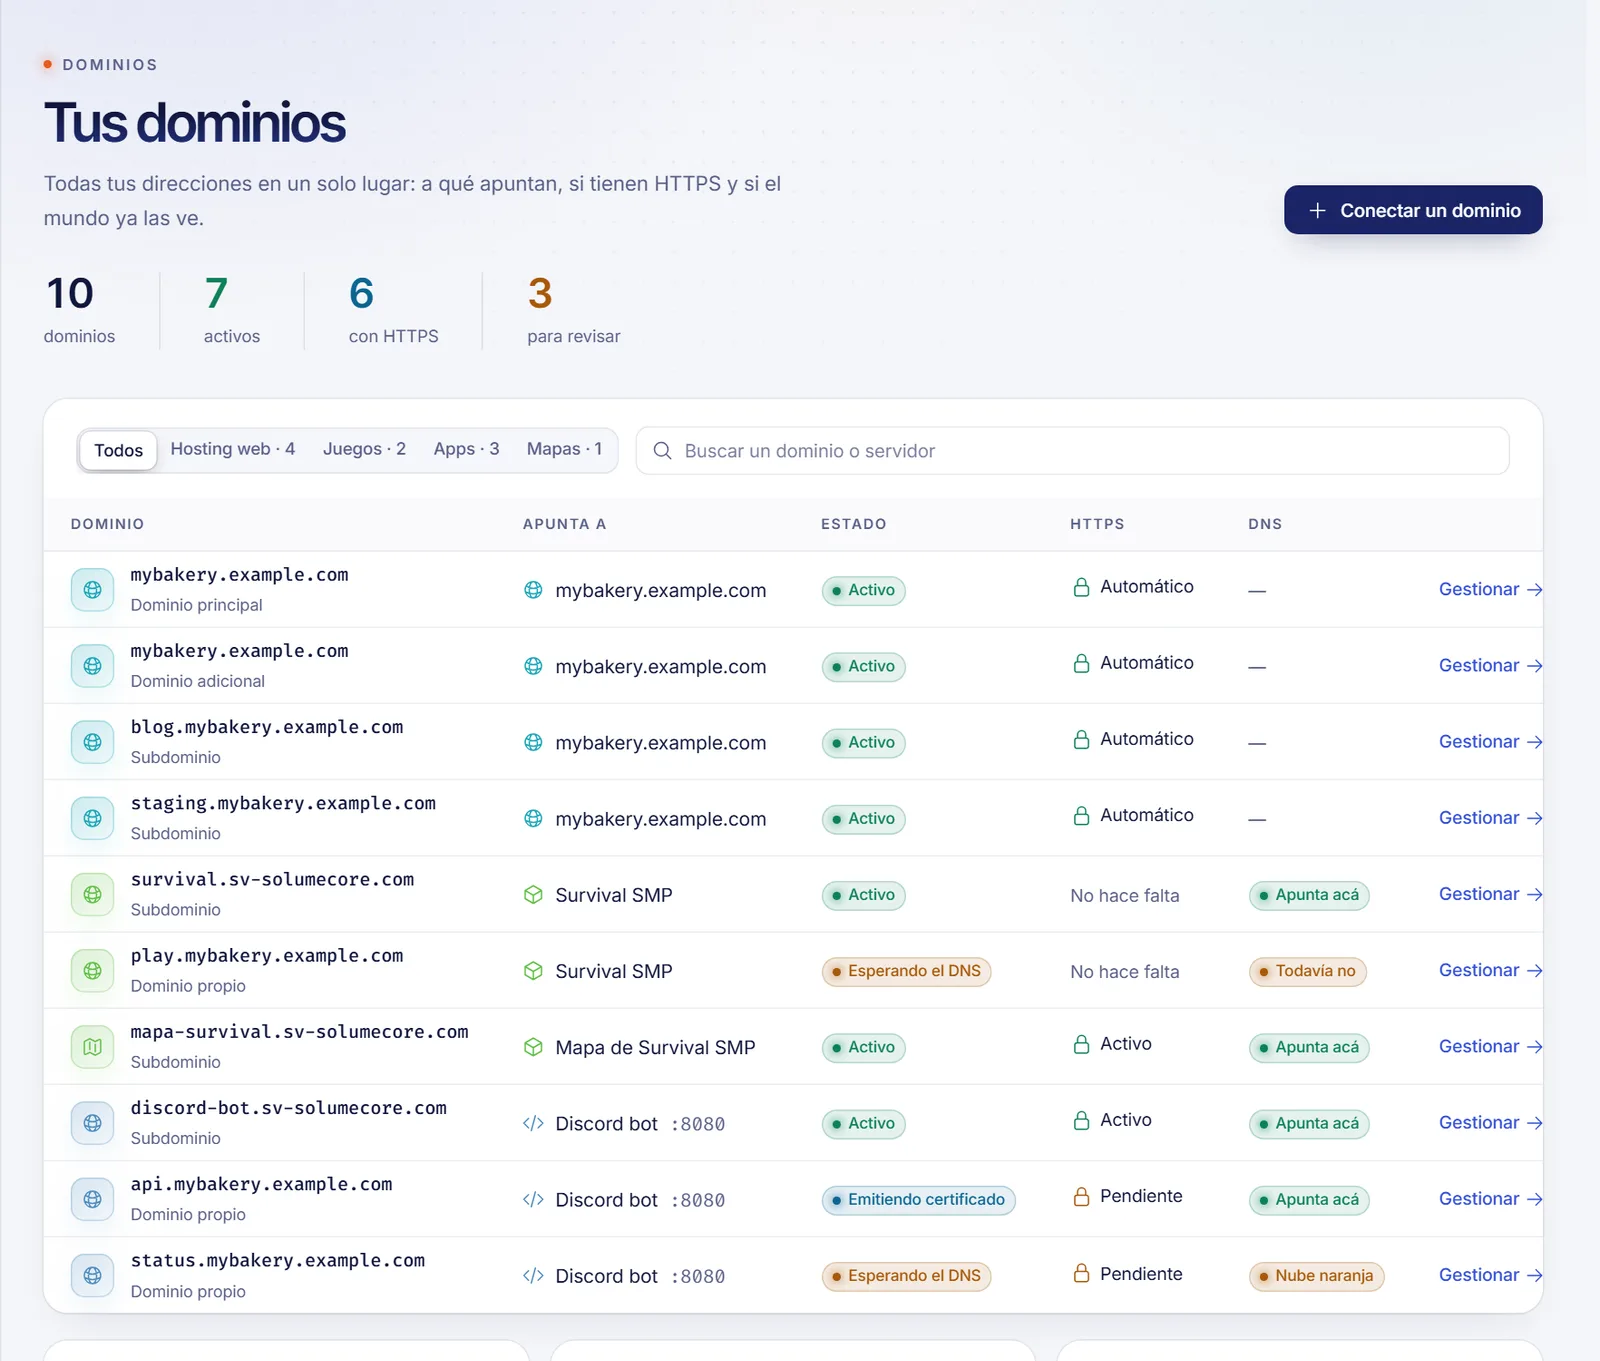Click Conectar un dominio button
Viewport: 1600px width, 1361px height.
click(x=1413, y=210)
